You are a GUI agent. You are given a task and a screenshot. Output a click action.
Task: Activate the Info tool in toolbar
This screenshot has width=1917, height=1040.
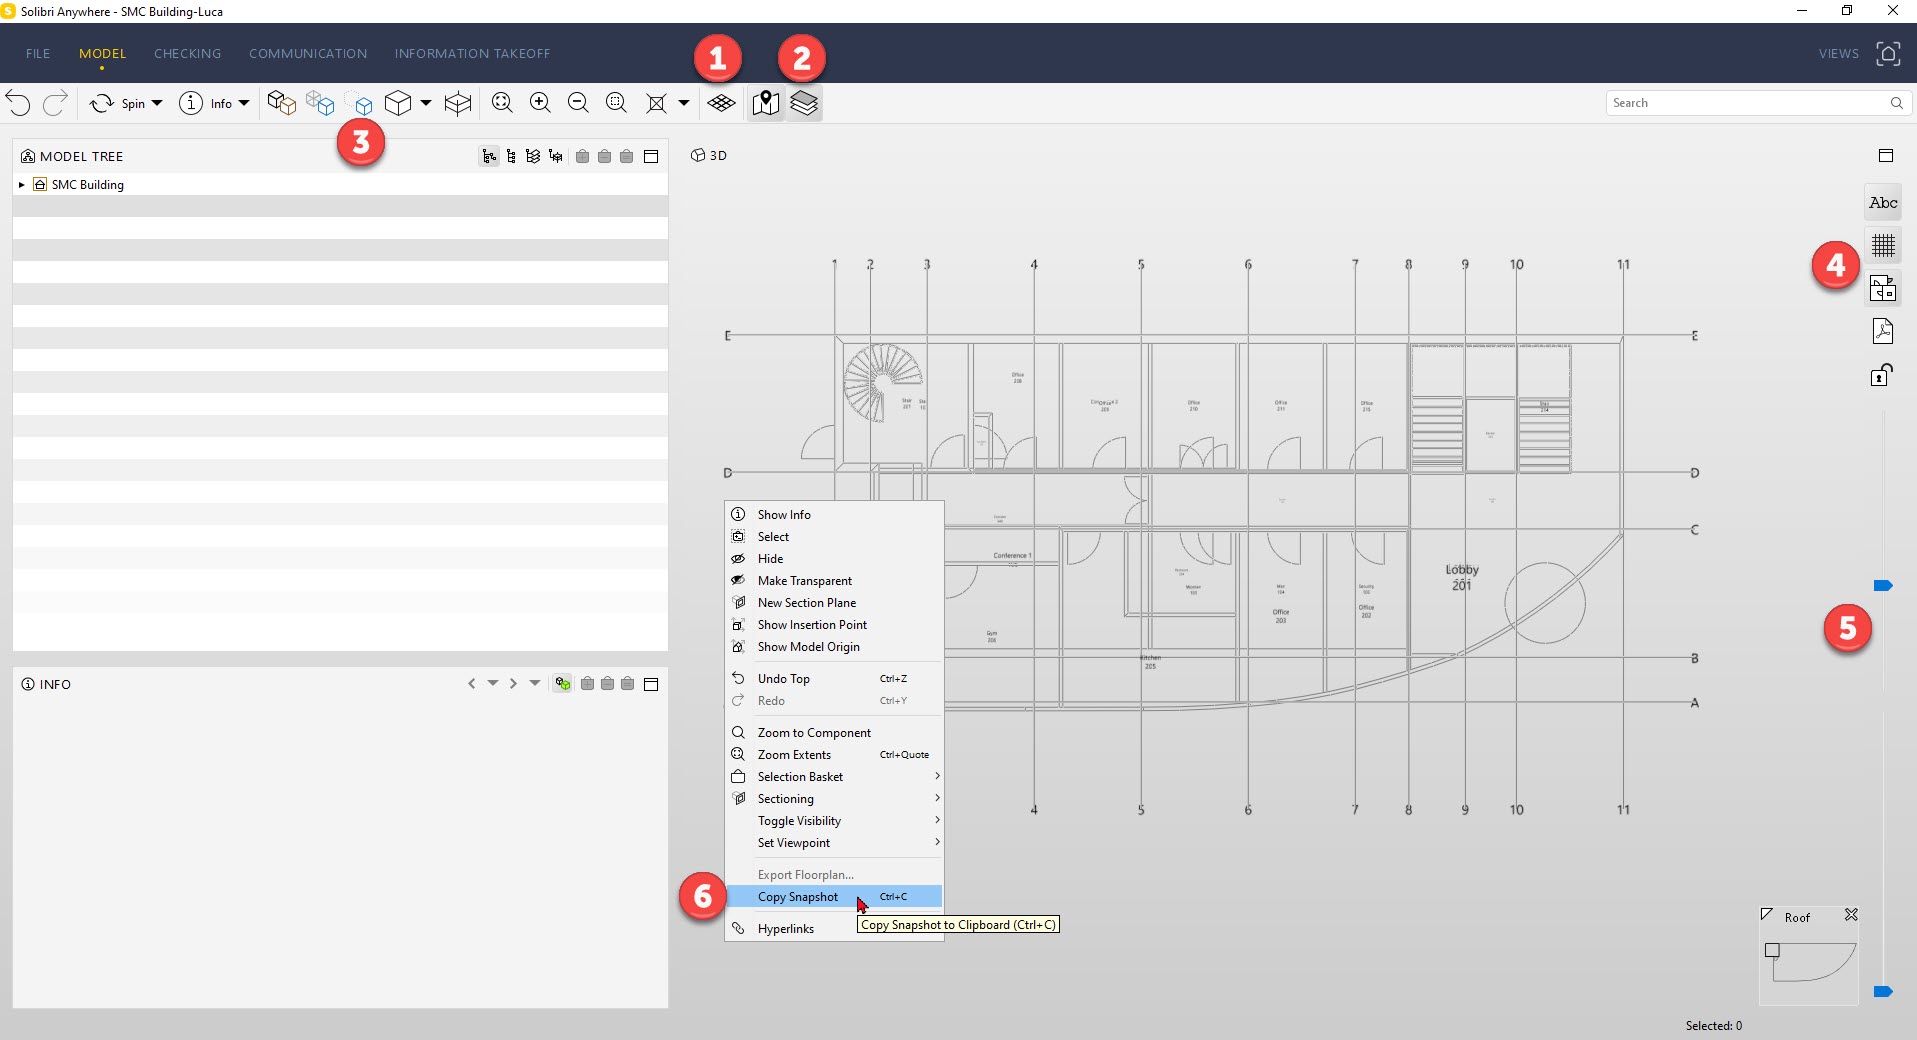(205, 103)
